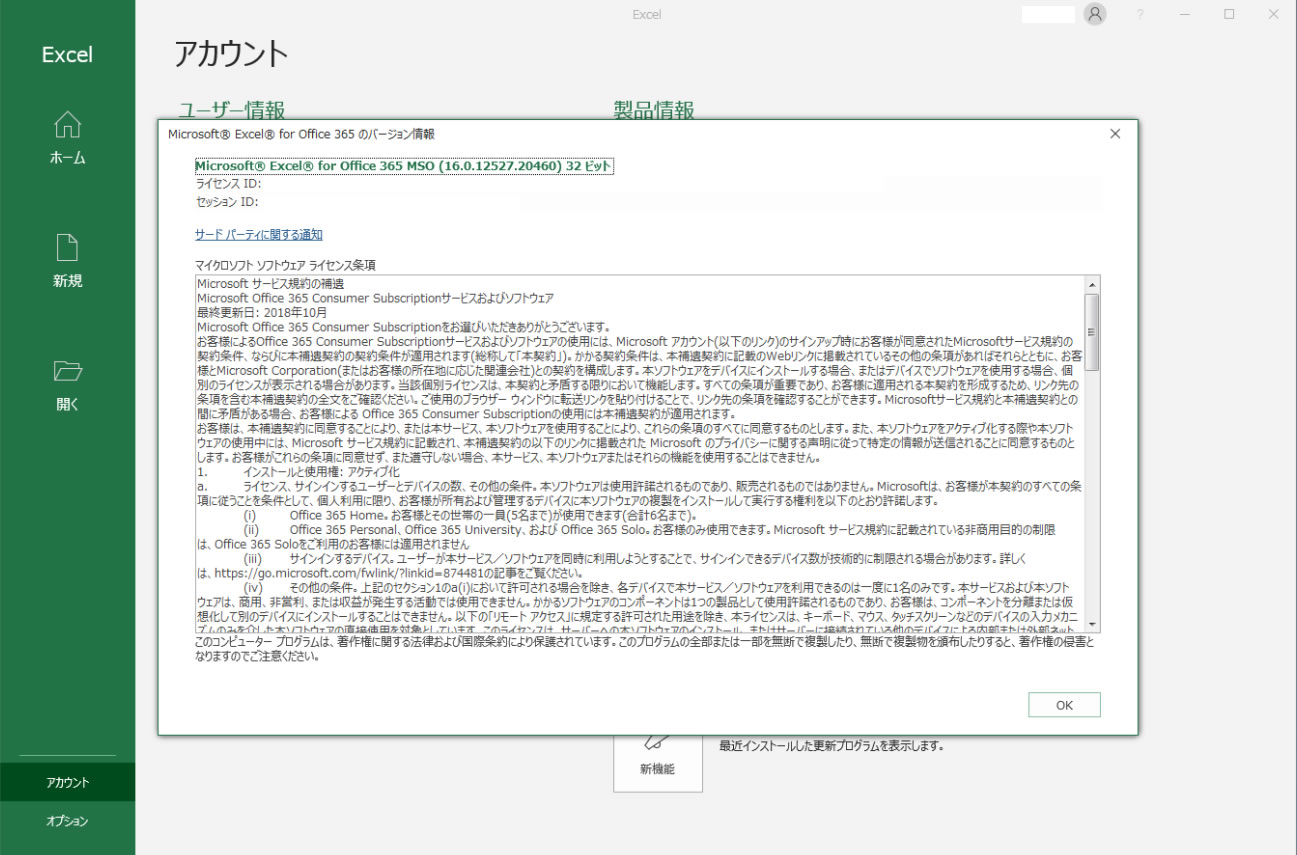This screenshot has height=855, width=1297.
Task: Minimize the Excel window
Action: [x=1184, y=14]
